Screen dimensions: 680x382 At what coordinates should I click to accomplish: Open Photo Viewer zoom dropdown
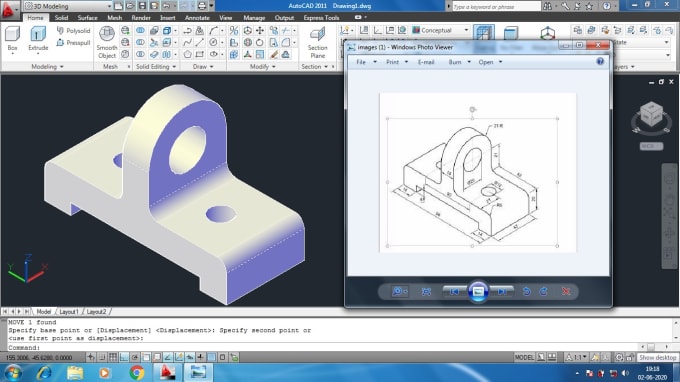pyautogui.click(x=399, y=291)
